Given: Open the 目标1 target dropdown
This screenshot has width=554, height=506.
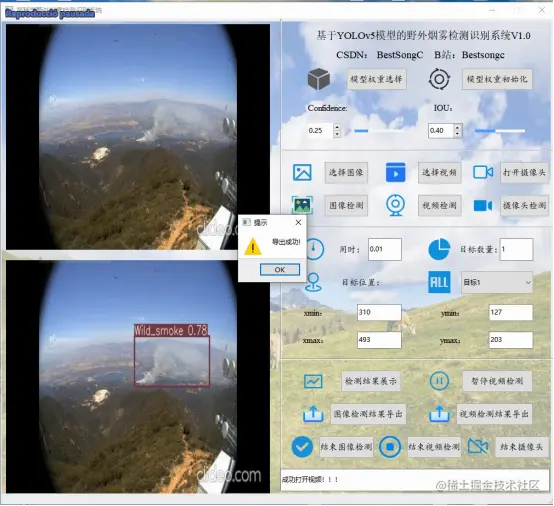Looking at the screenshot, I should tap(496, 282).
